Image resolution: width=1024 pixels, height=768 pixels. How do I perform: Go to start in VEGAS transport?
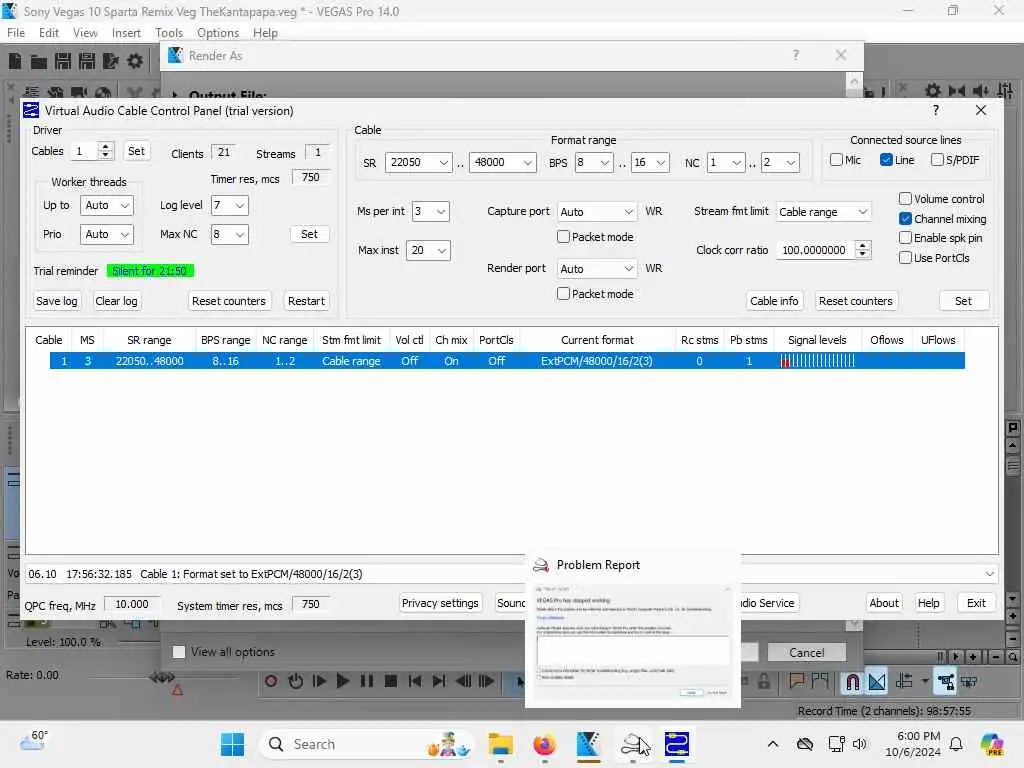[x=415, y=681]
